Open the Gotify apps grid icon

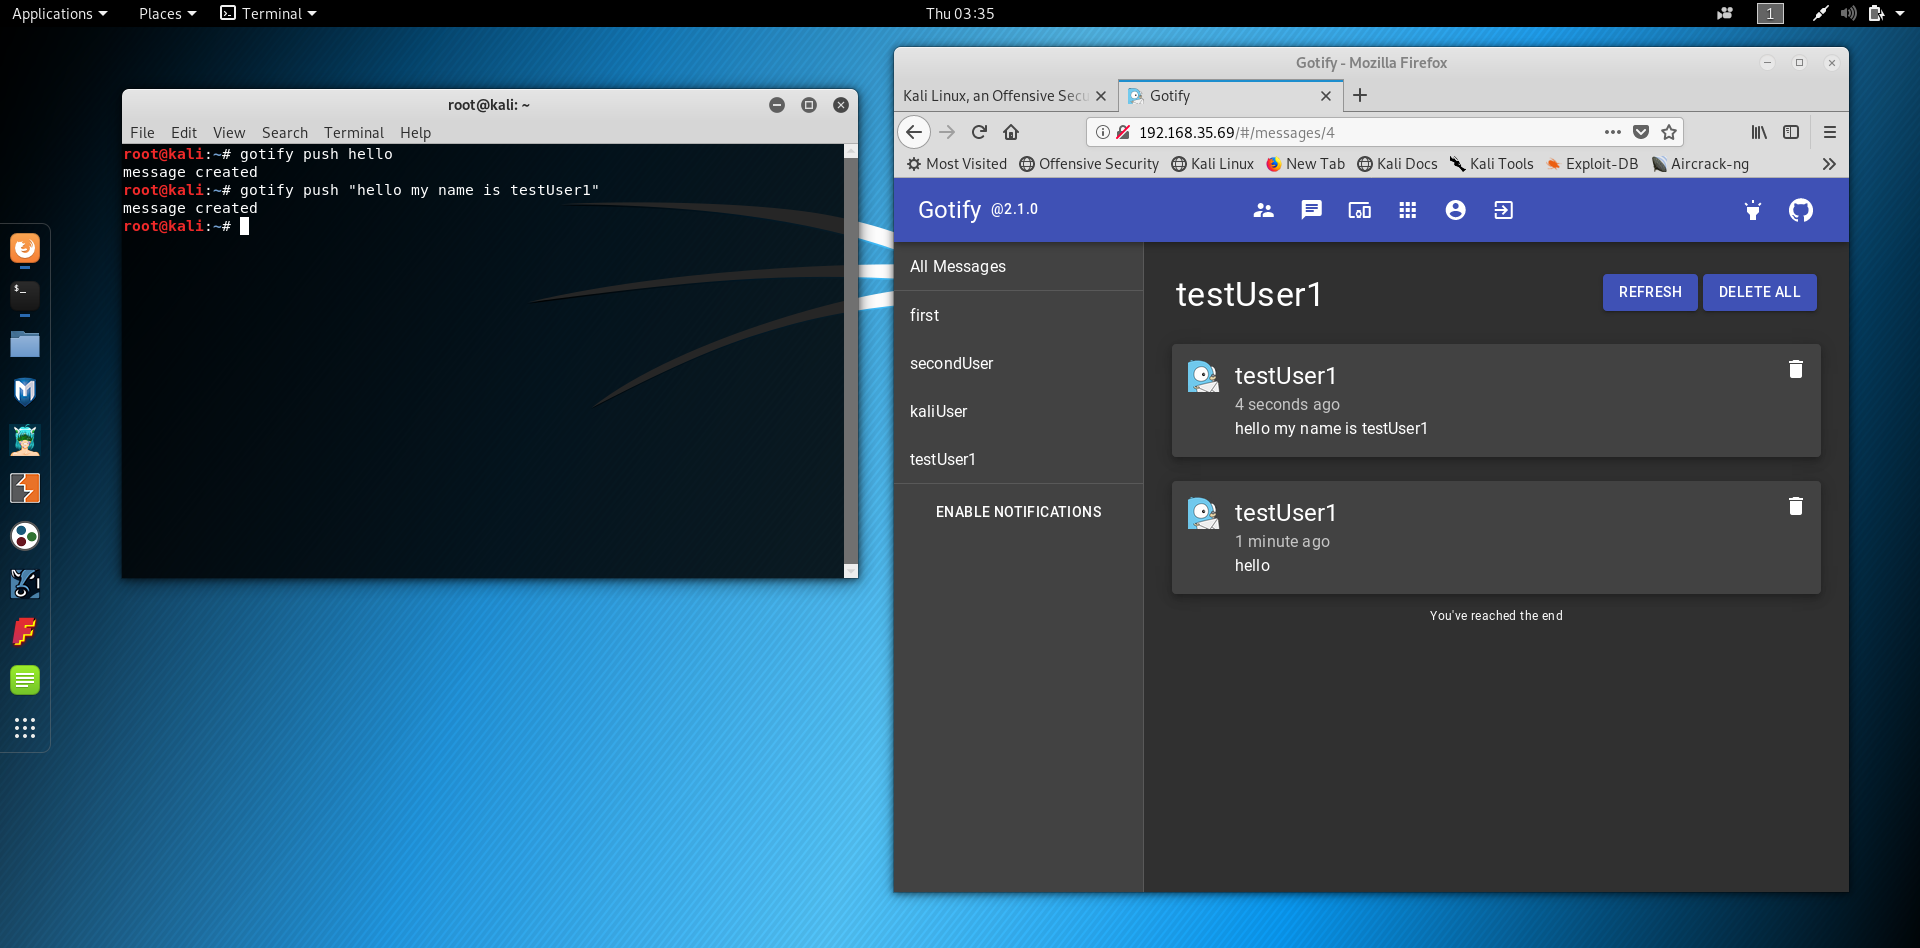point(1407,210)
